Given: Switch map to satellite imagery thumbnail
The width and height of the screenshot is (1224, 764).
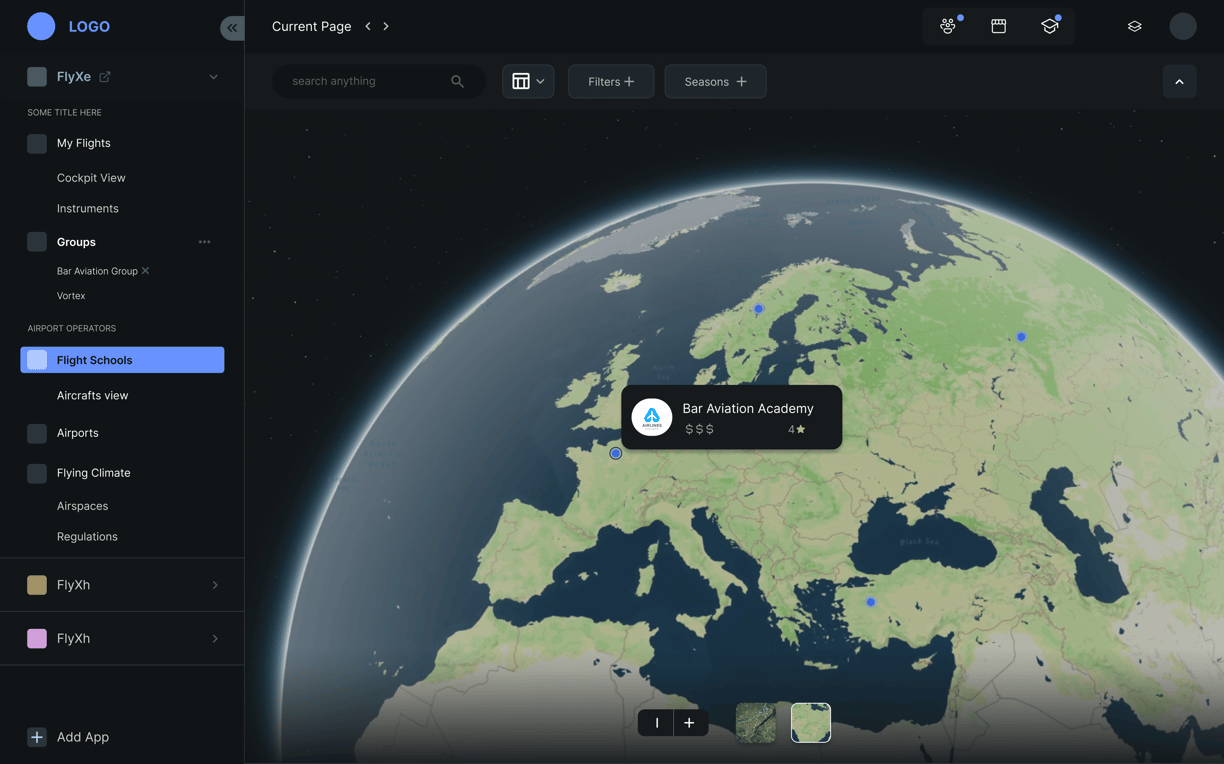Looking at the screenshot, I should coord(755,722).
